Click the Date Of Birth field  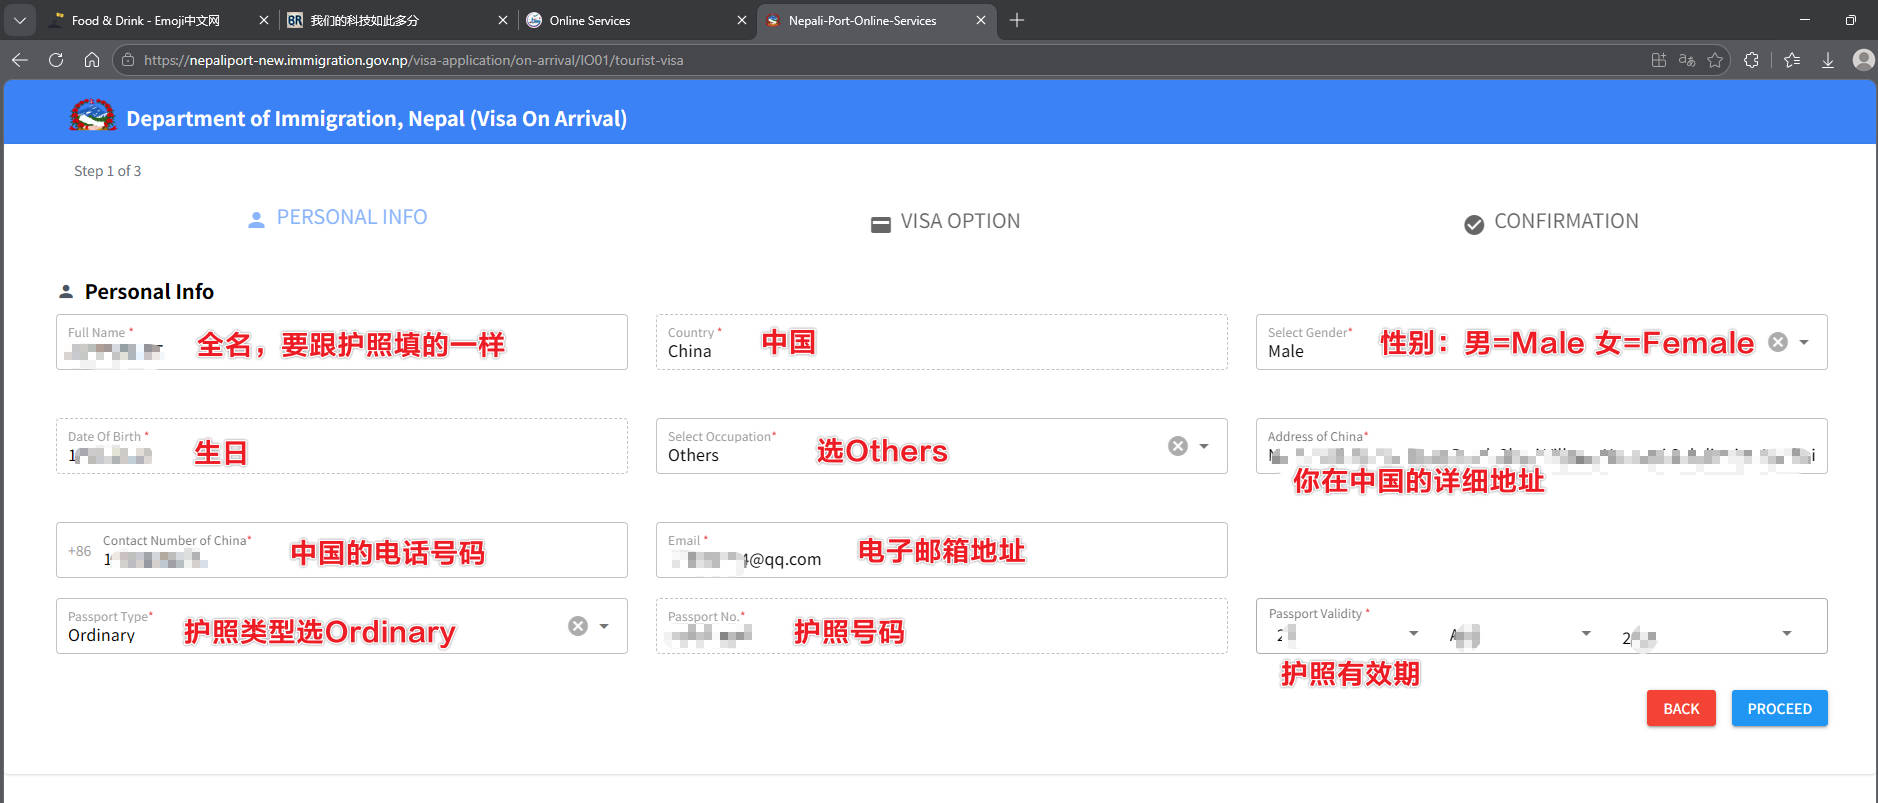[342, 446]
